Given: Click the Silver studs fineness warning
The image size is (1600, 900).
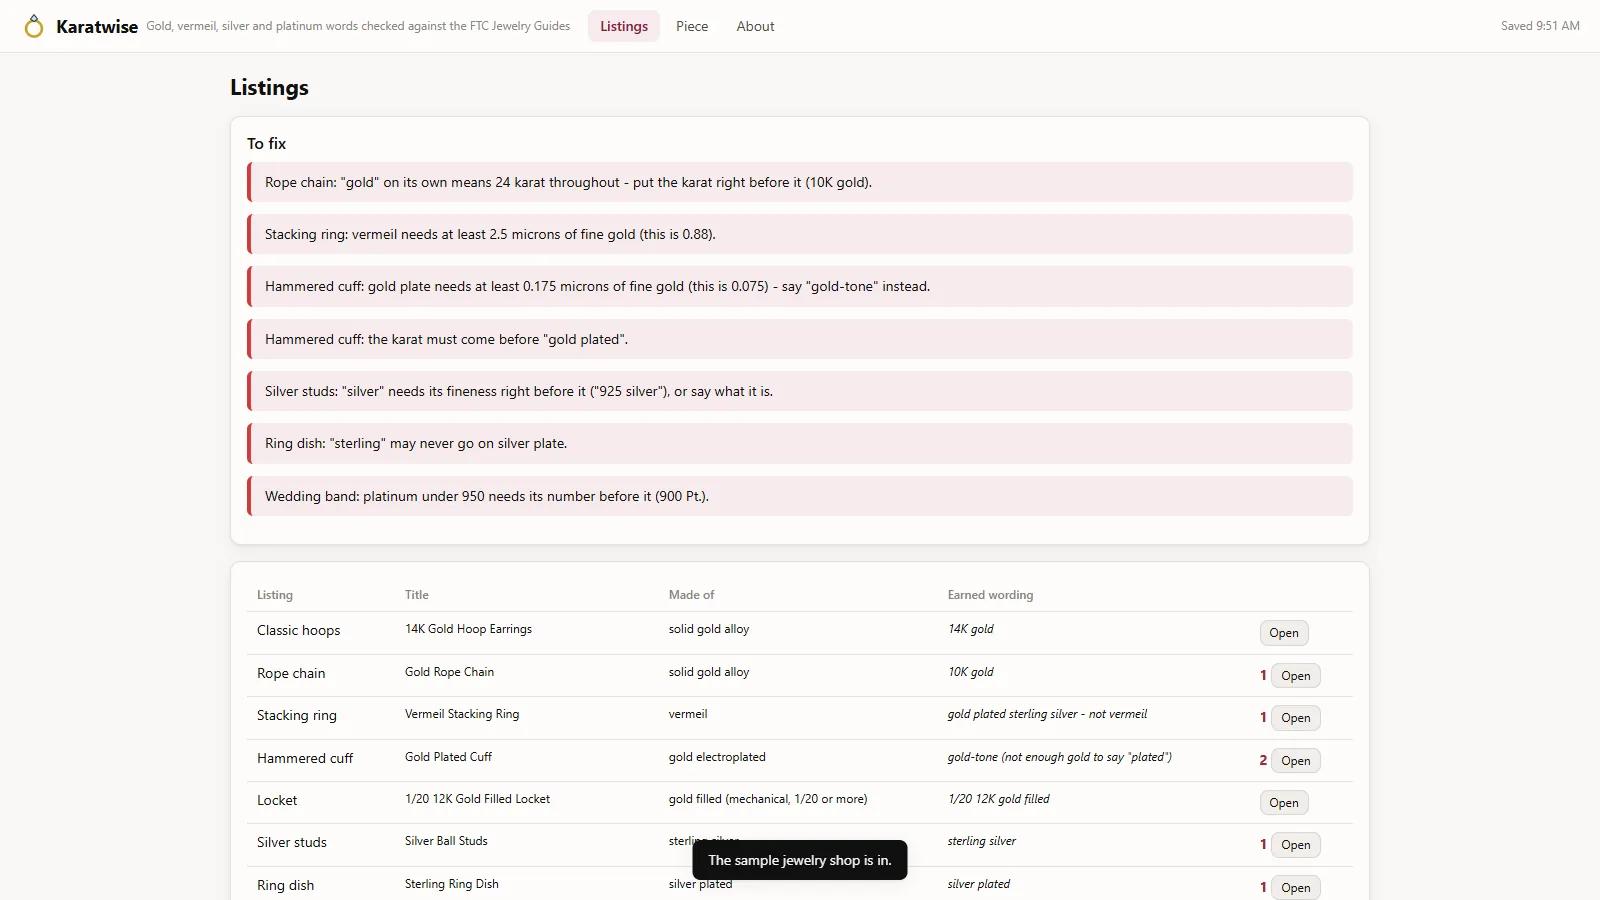Looking at the screenshot, I should (x=800, y=391).
